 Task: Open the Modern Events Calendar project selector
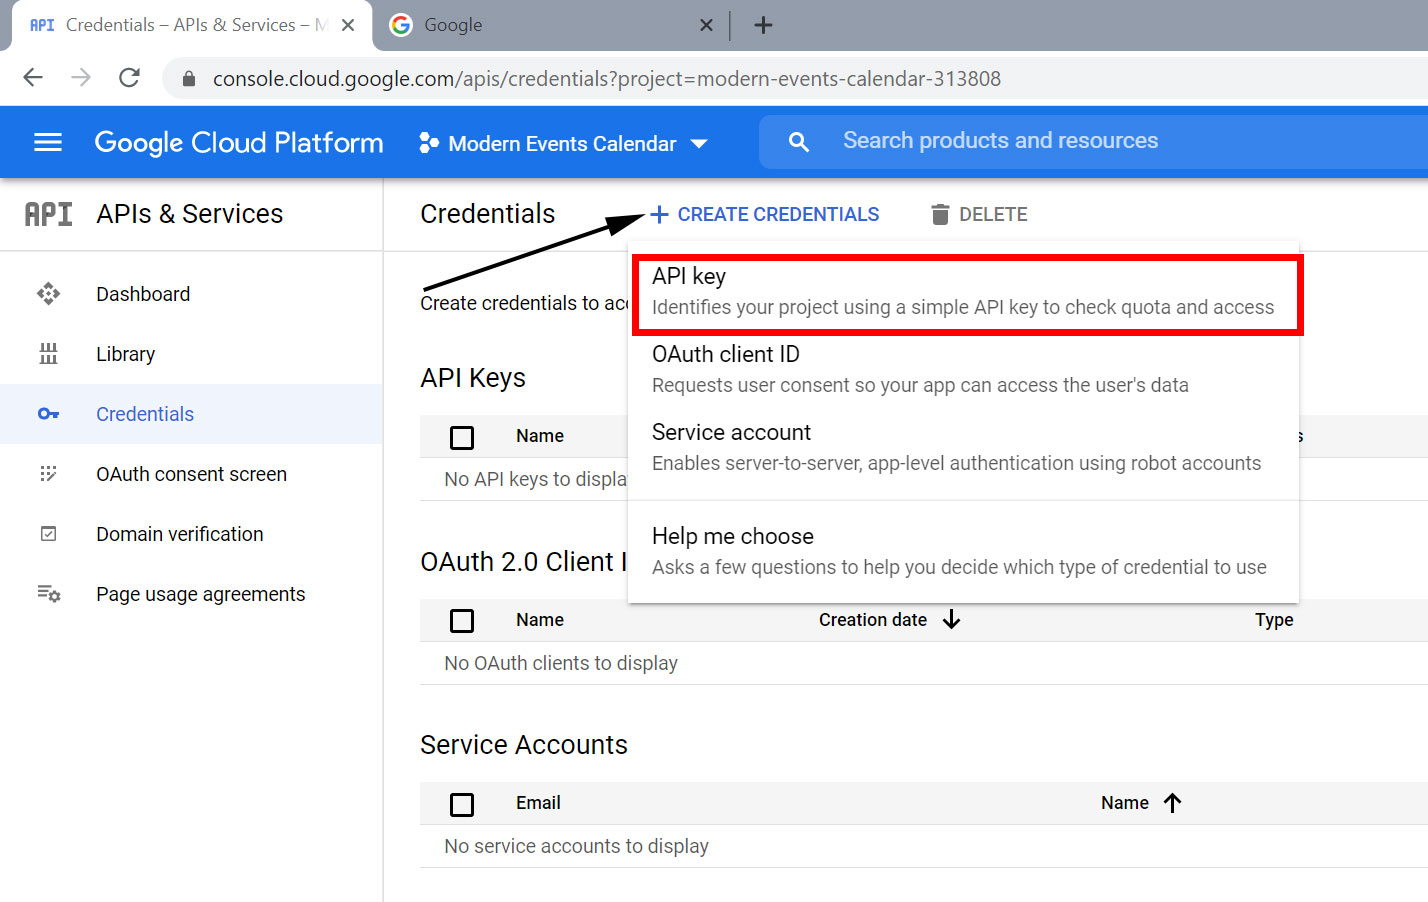click(564, 143)
